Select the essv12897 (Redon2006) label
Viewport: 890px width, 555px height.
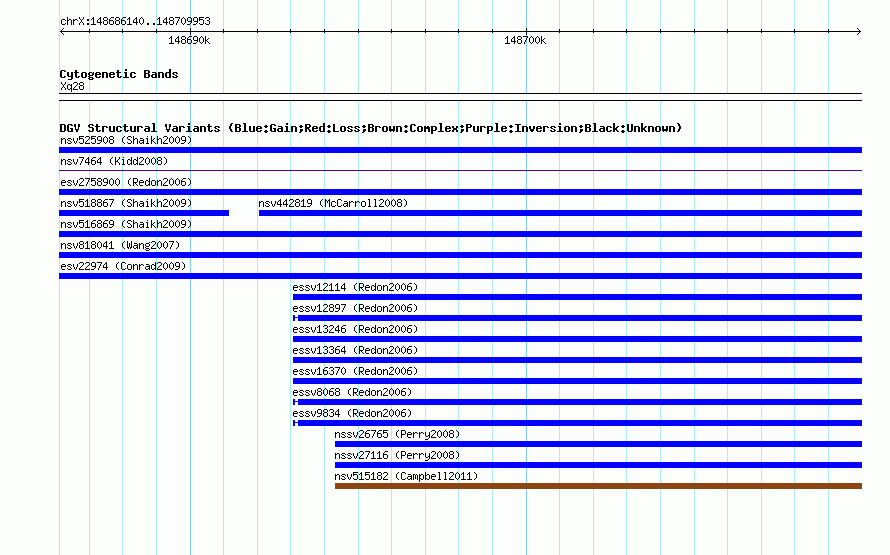[355, 308]
